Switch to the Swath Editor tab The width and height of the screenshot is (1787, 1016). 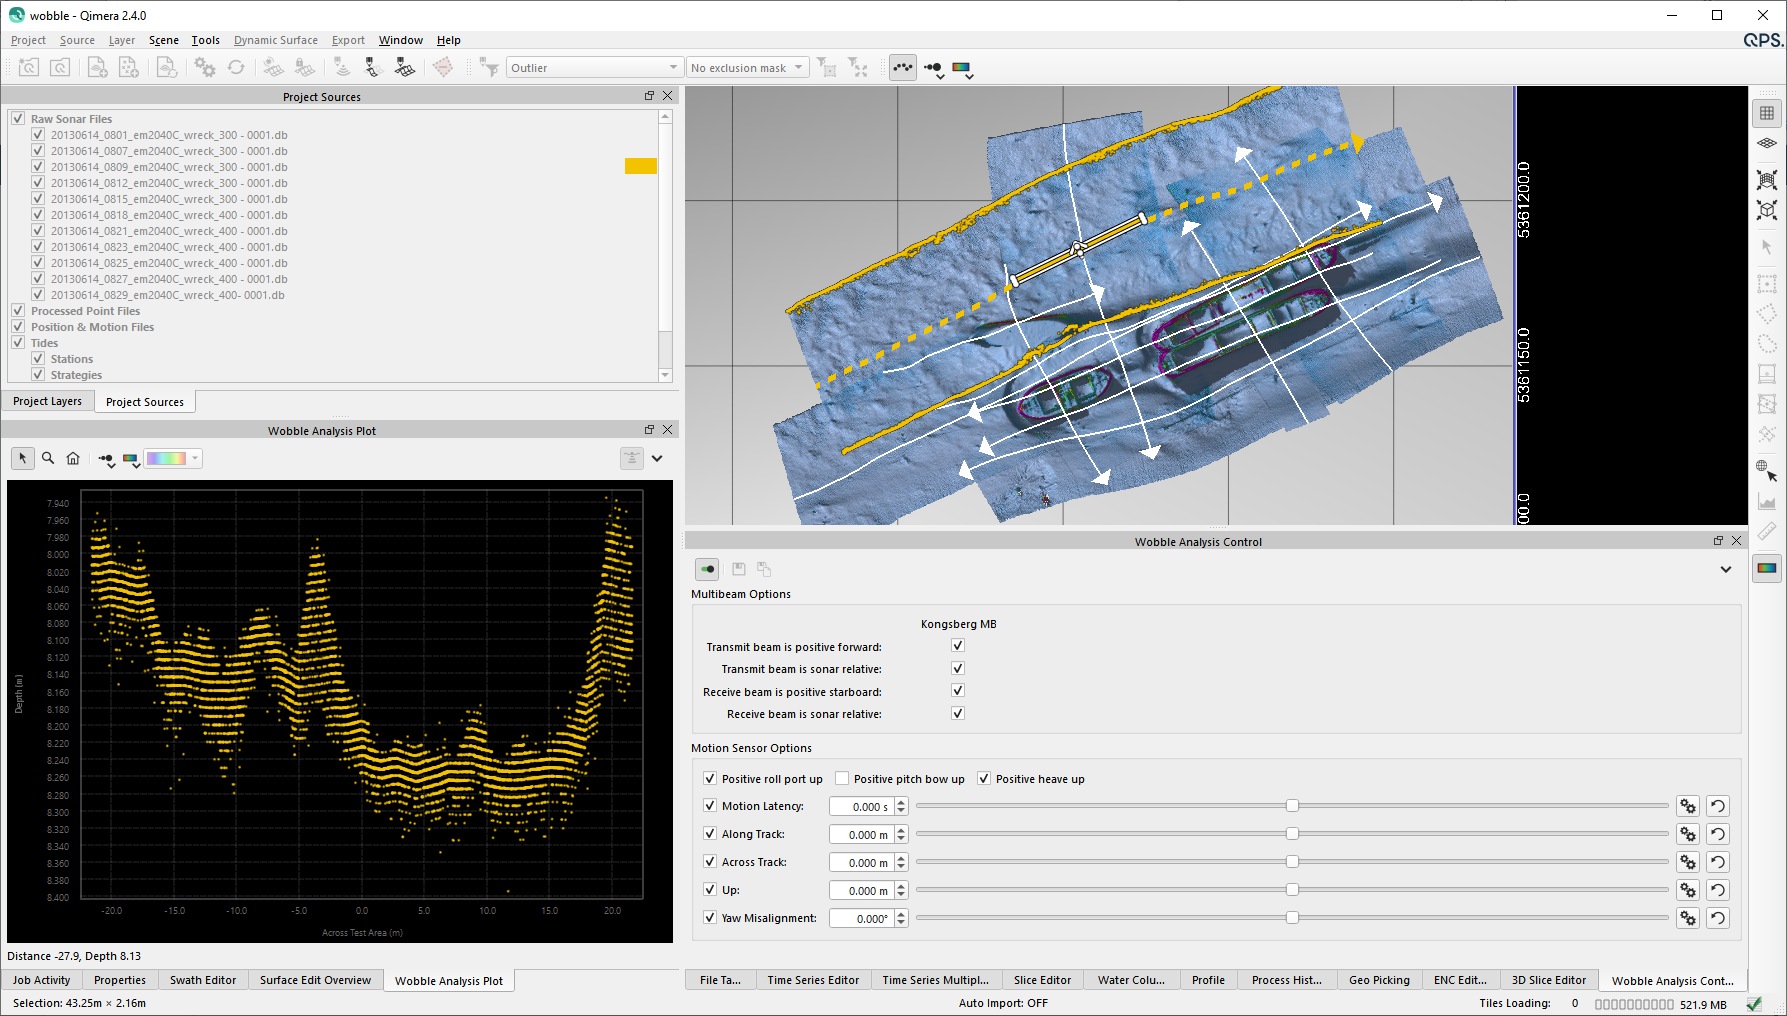(203, 980)
